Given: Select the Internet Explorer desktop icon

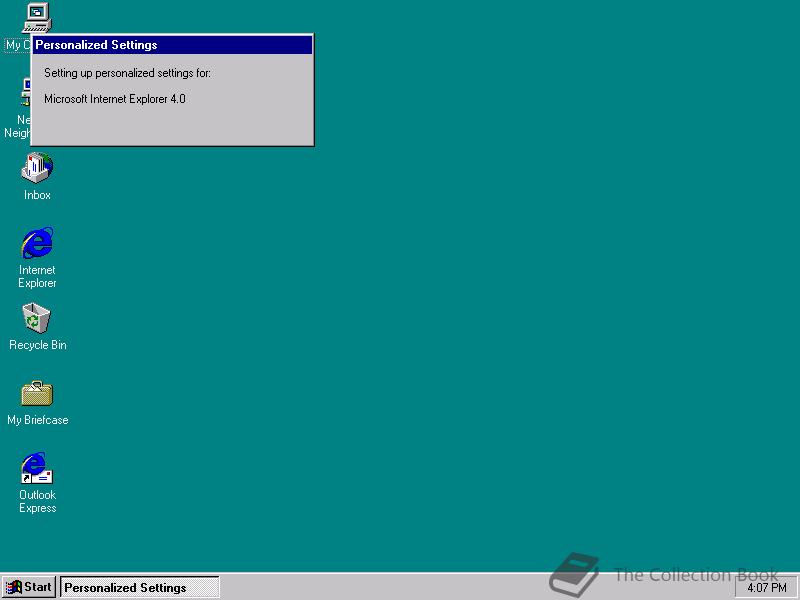Looking at the screenshot, I should point(37,243).
